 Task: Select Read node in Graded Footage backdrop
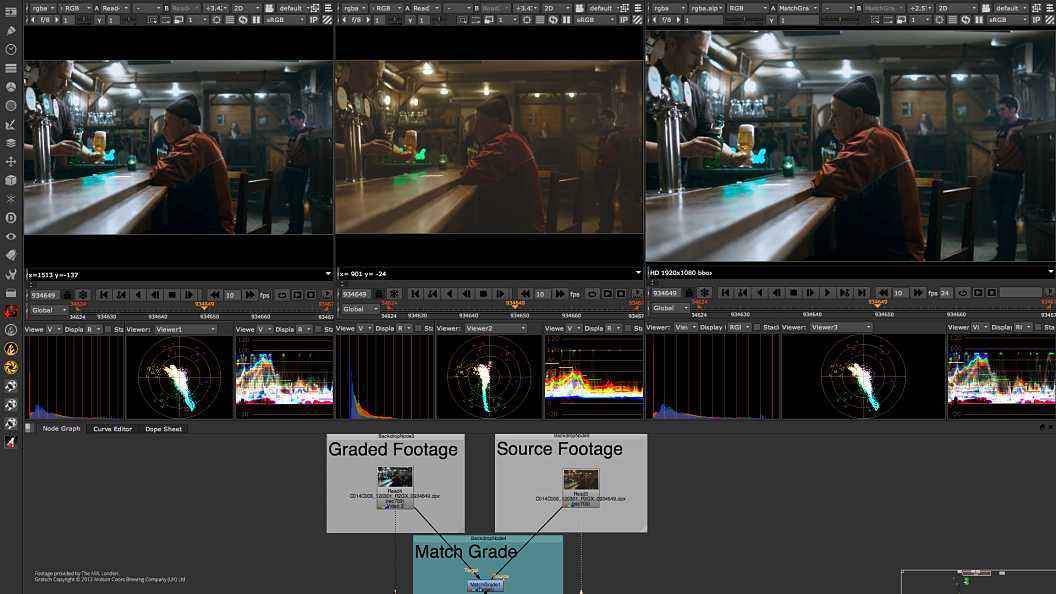pos(395,488)
